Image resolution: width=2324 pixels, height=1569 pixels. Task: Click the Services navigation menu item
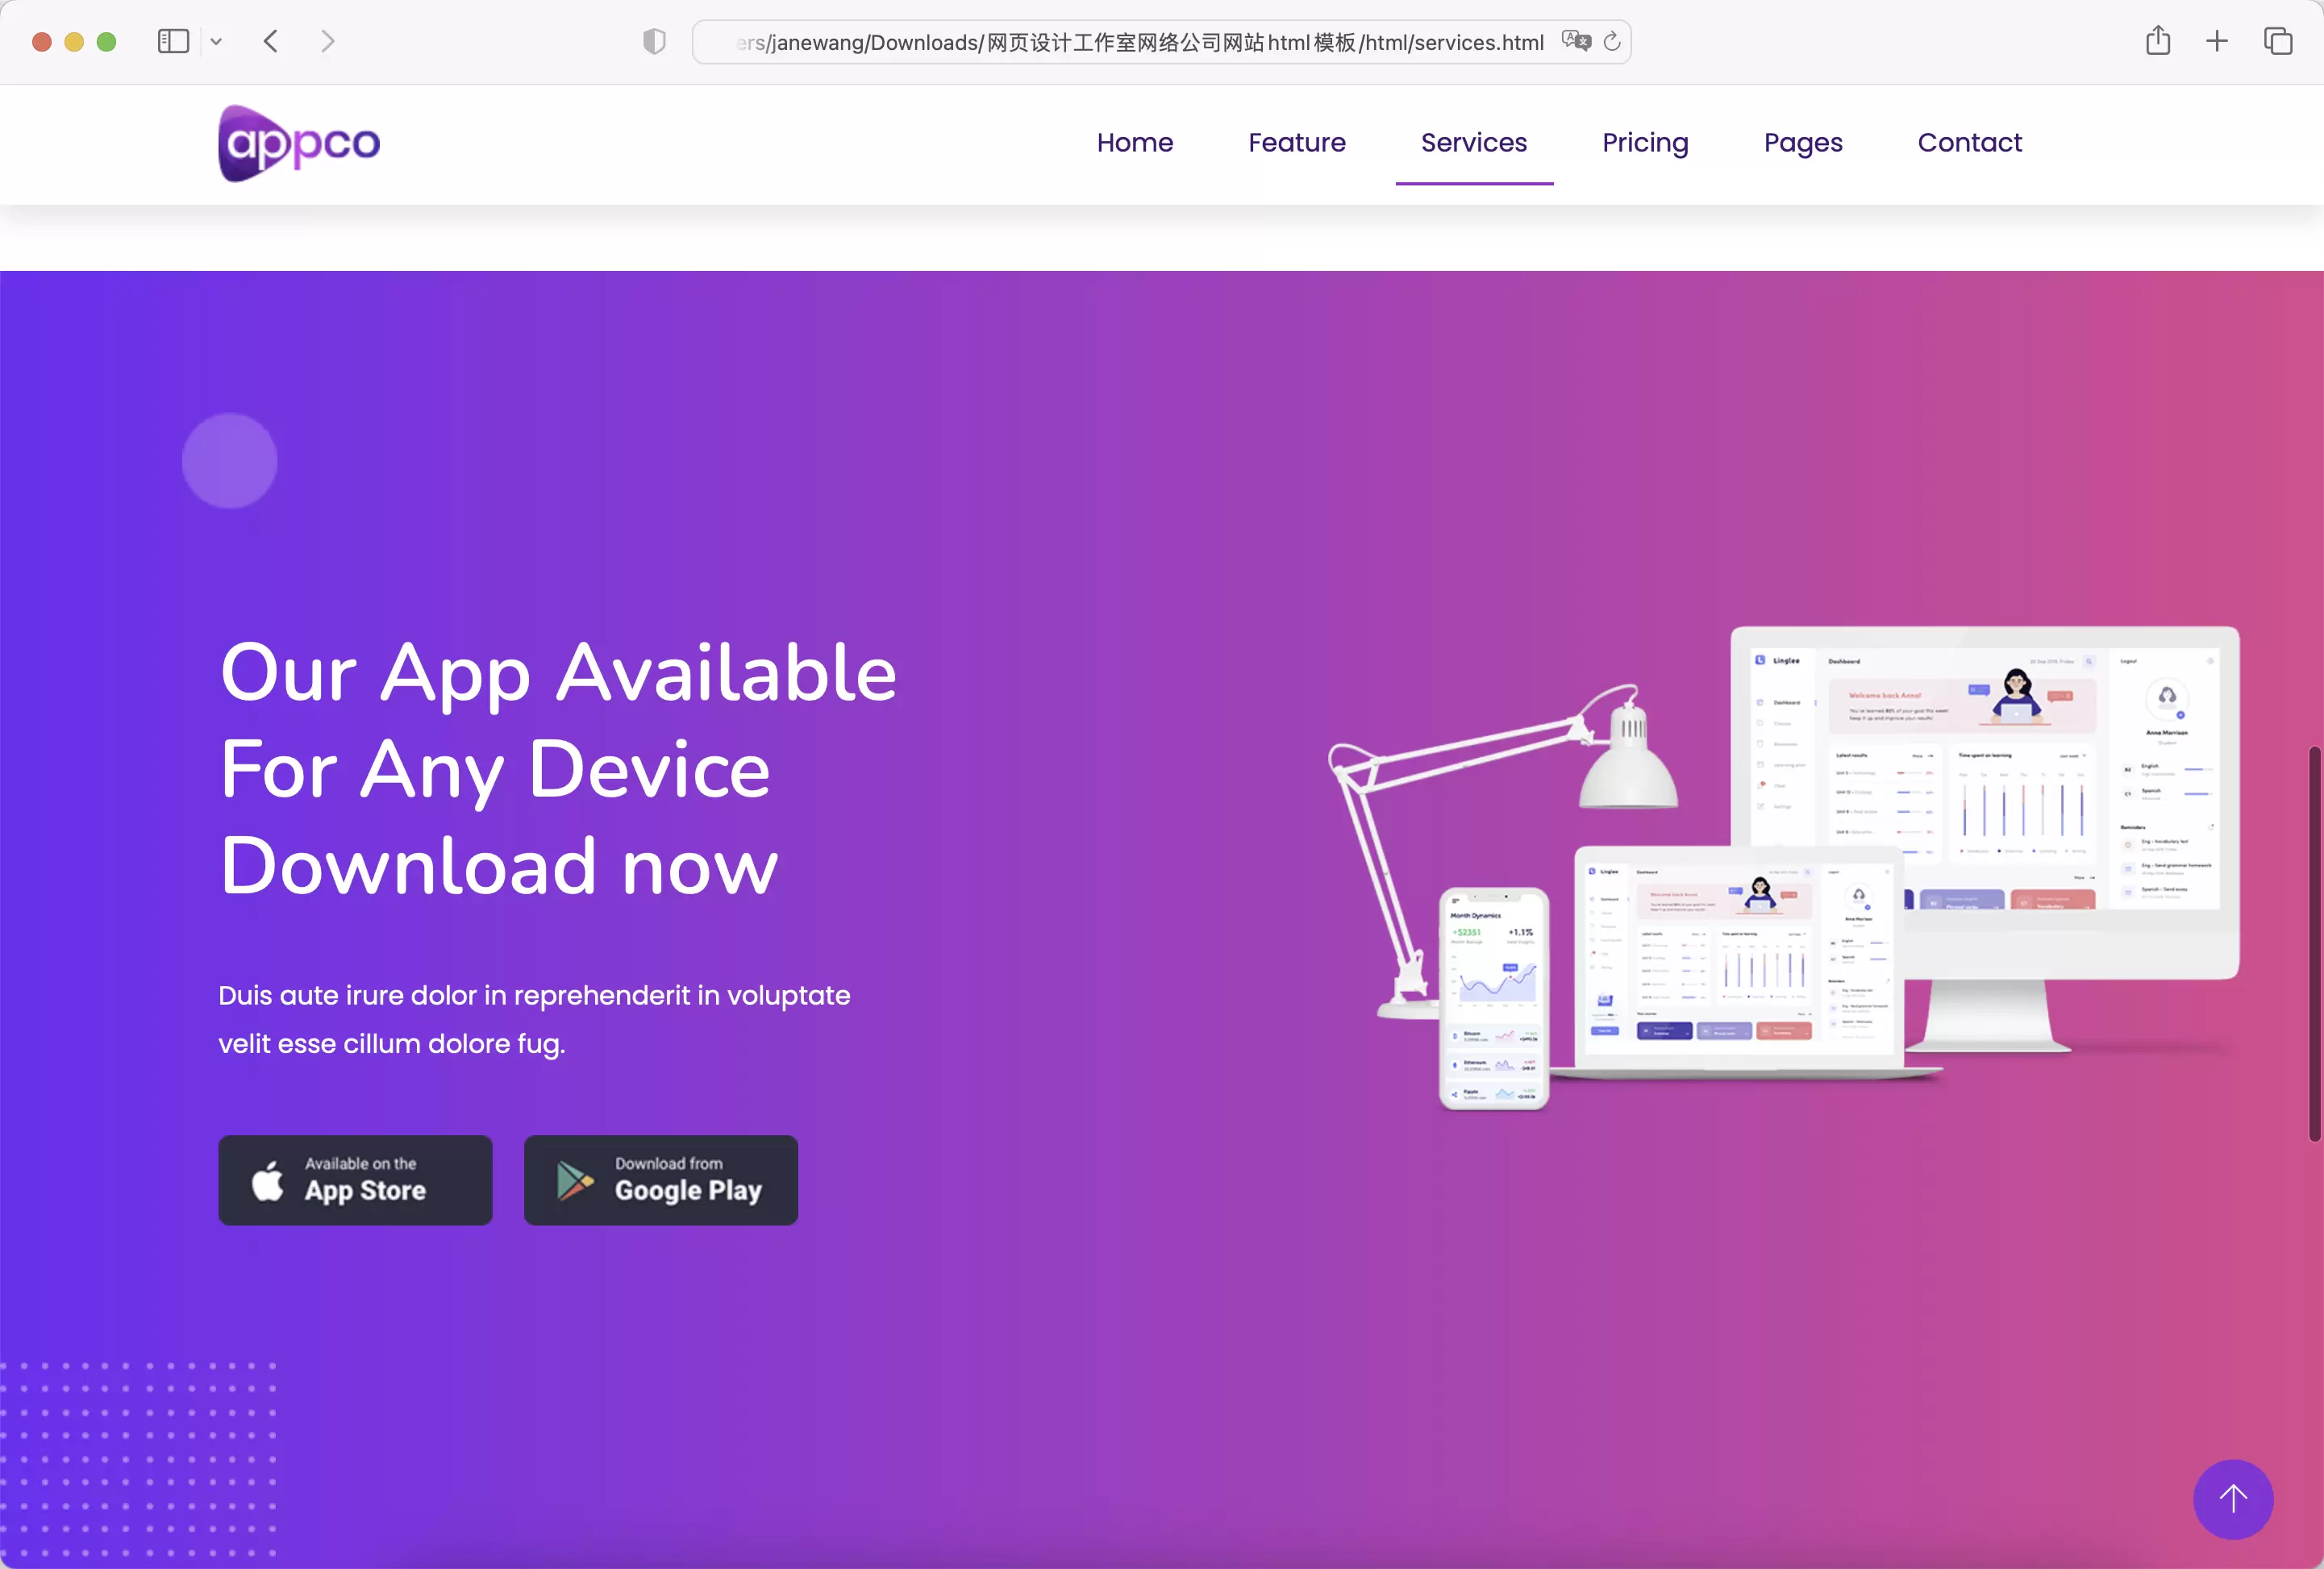[1472, 142]
